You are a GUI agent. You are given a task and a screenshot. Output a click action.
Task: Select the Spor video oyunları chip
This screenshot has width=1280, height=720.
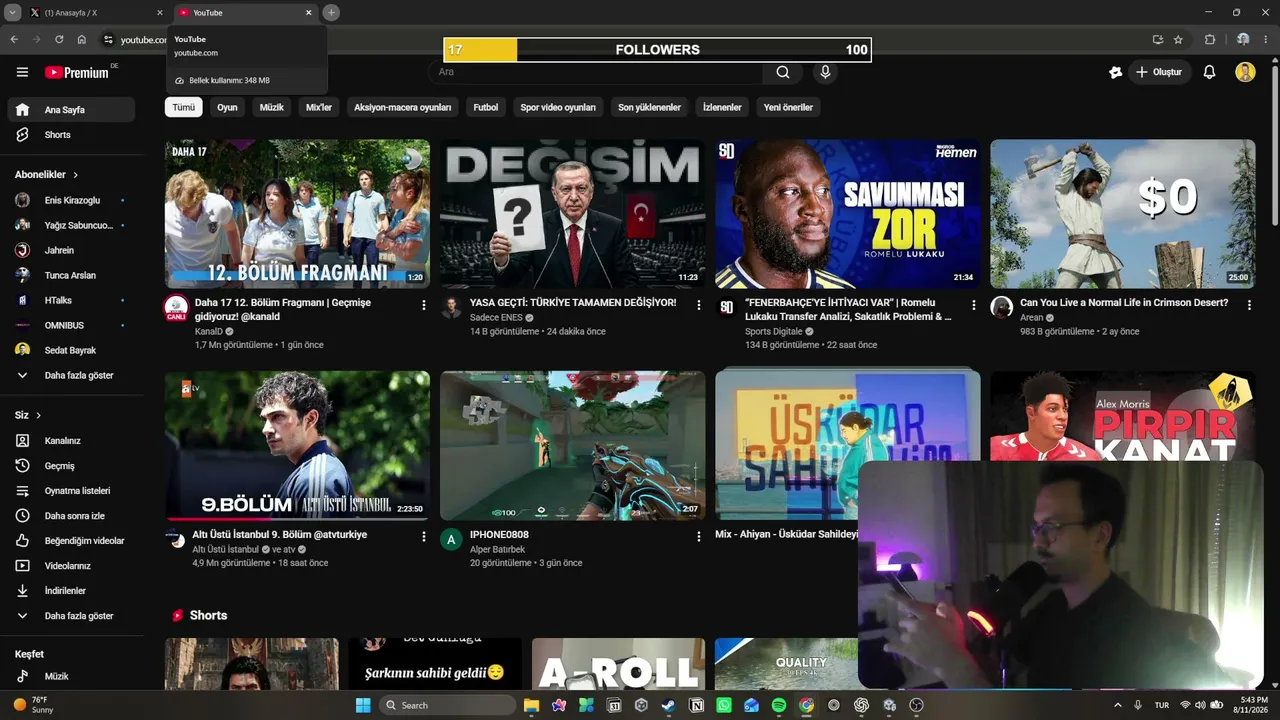pos(558,107)
